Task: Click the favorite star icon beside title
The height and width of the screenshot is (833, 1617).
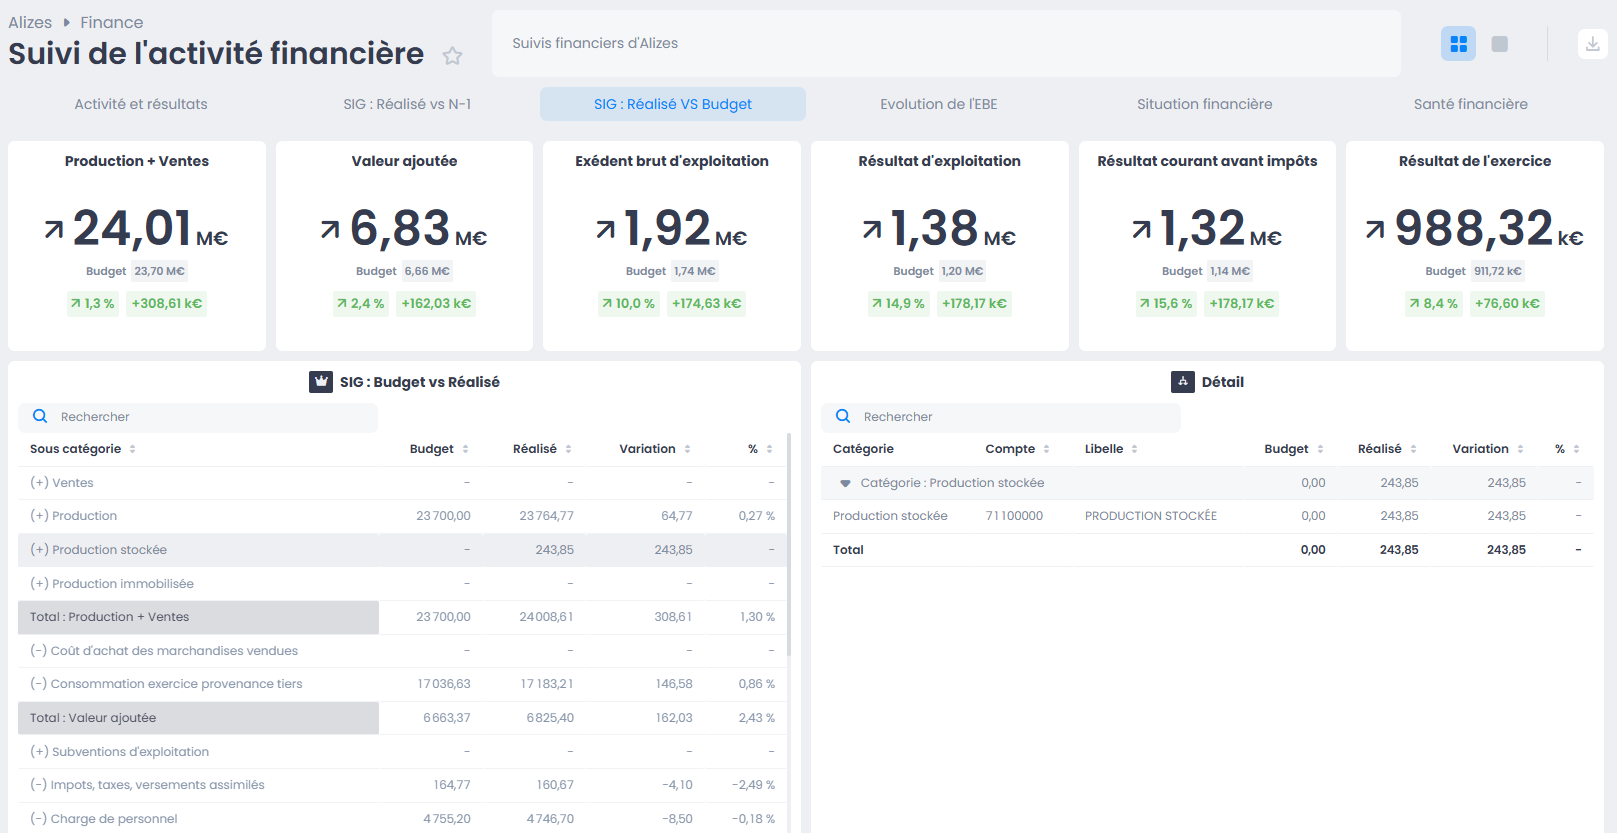Action: (x=452, y=56)
